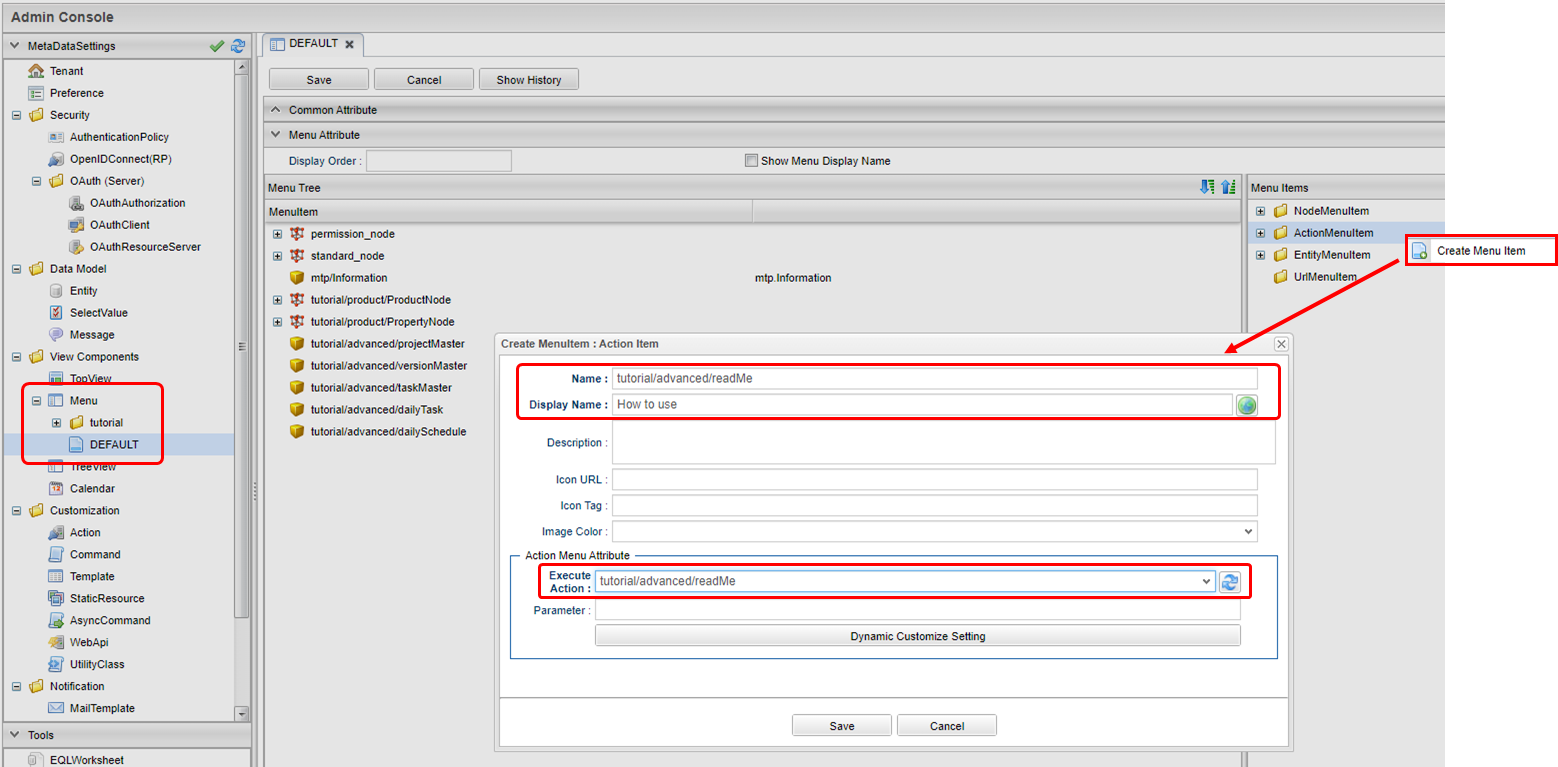Switch to the DEFAULT tab
Image resolution: width=1558 pixels, height=767 pixels.
312,44
